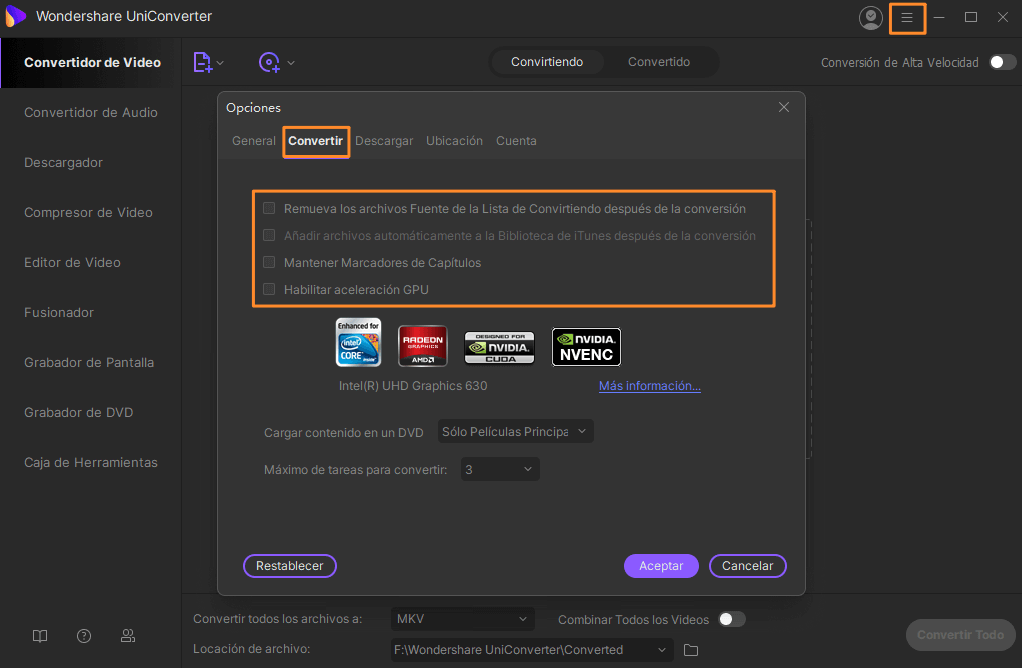Check Mantener Marcadores de Capítulos
This screenshot has width=1022, height=668.
[269, 262]
